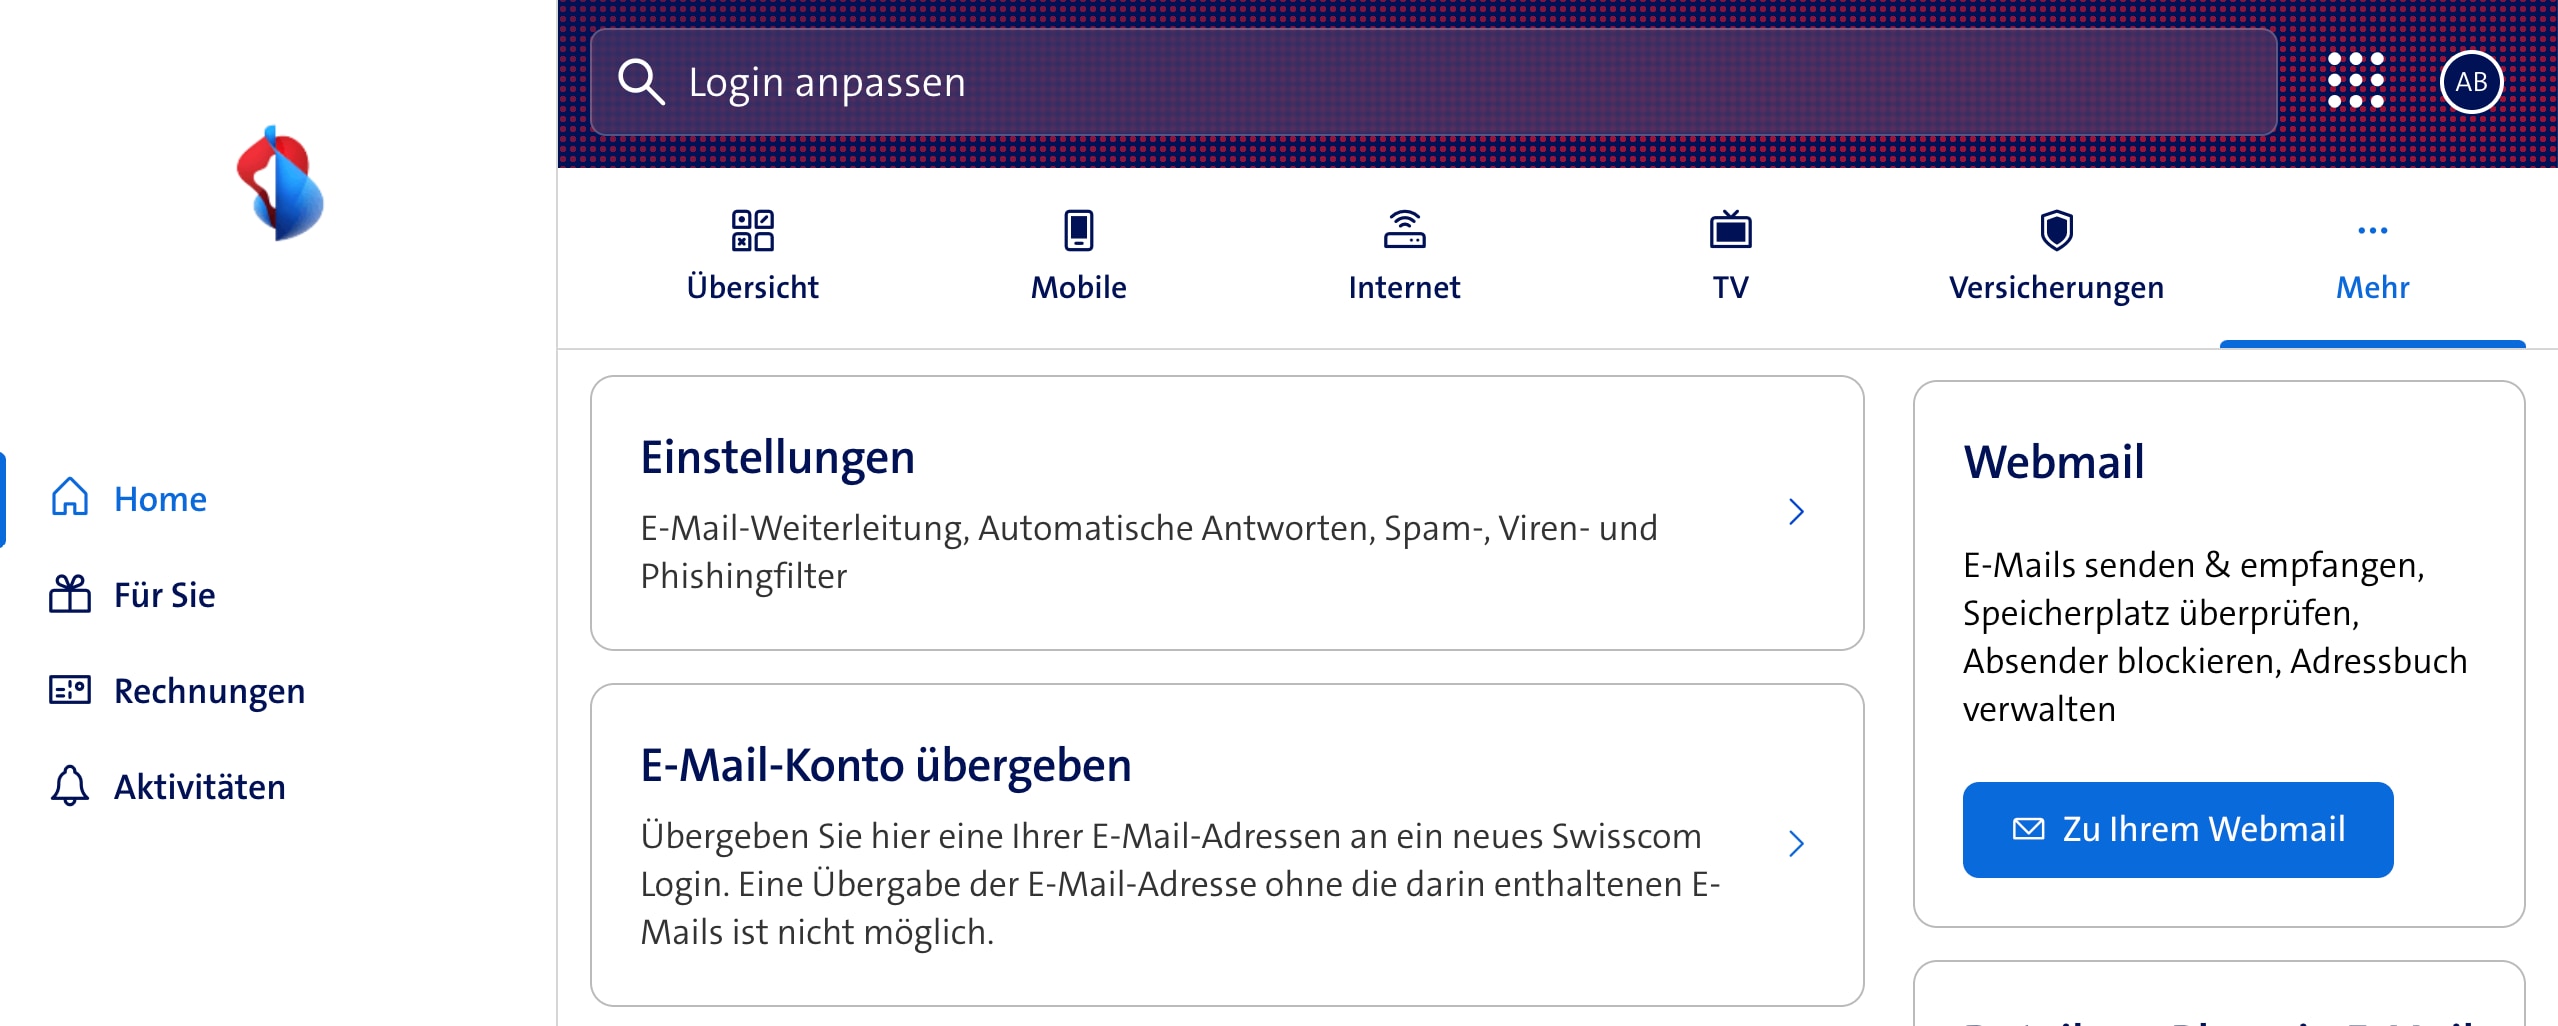Screen dimensions: 2558x1026
Task: Open Für Sie in sidebar
Action: 164,594
